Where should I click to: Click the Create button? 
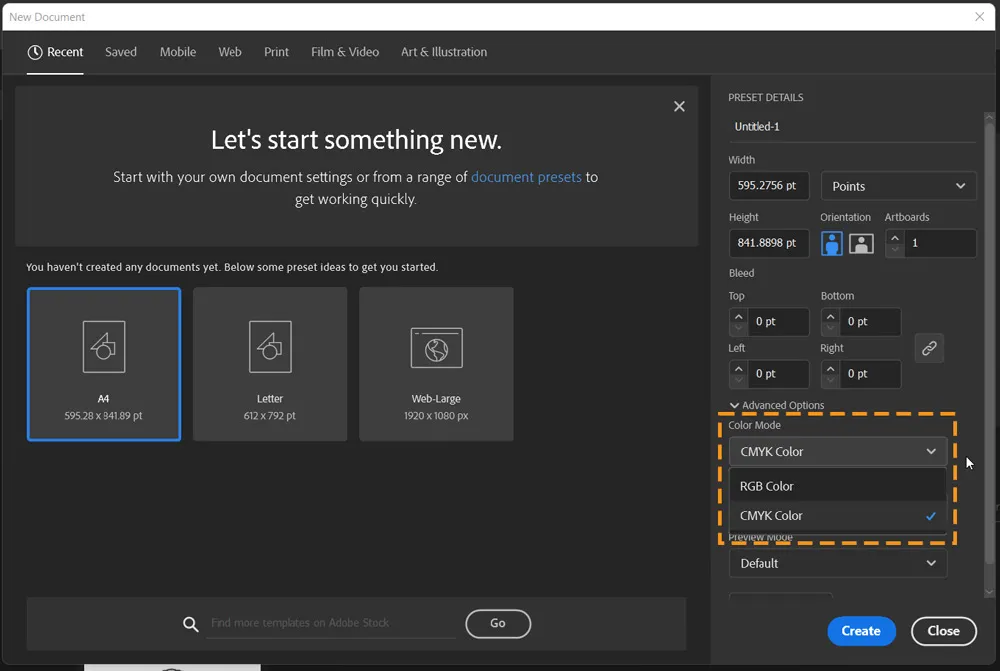[x=861, y=631]
